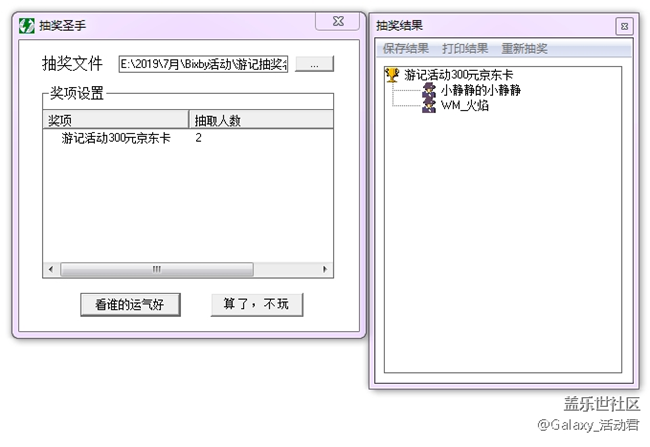Image resolution: width=650 pixels, height=447 pixels.
Task: Click the prize list scrollbar right arrow
Action: tap(325, 270)
